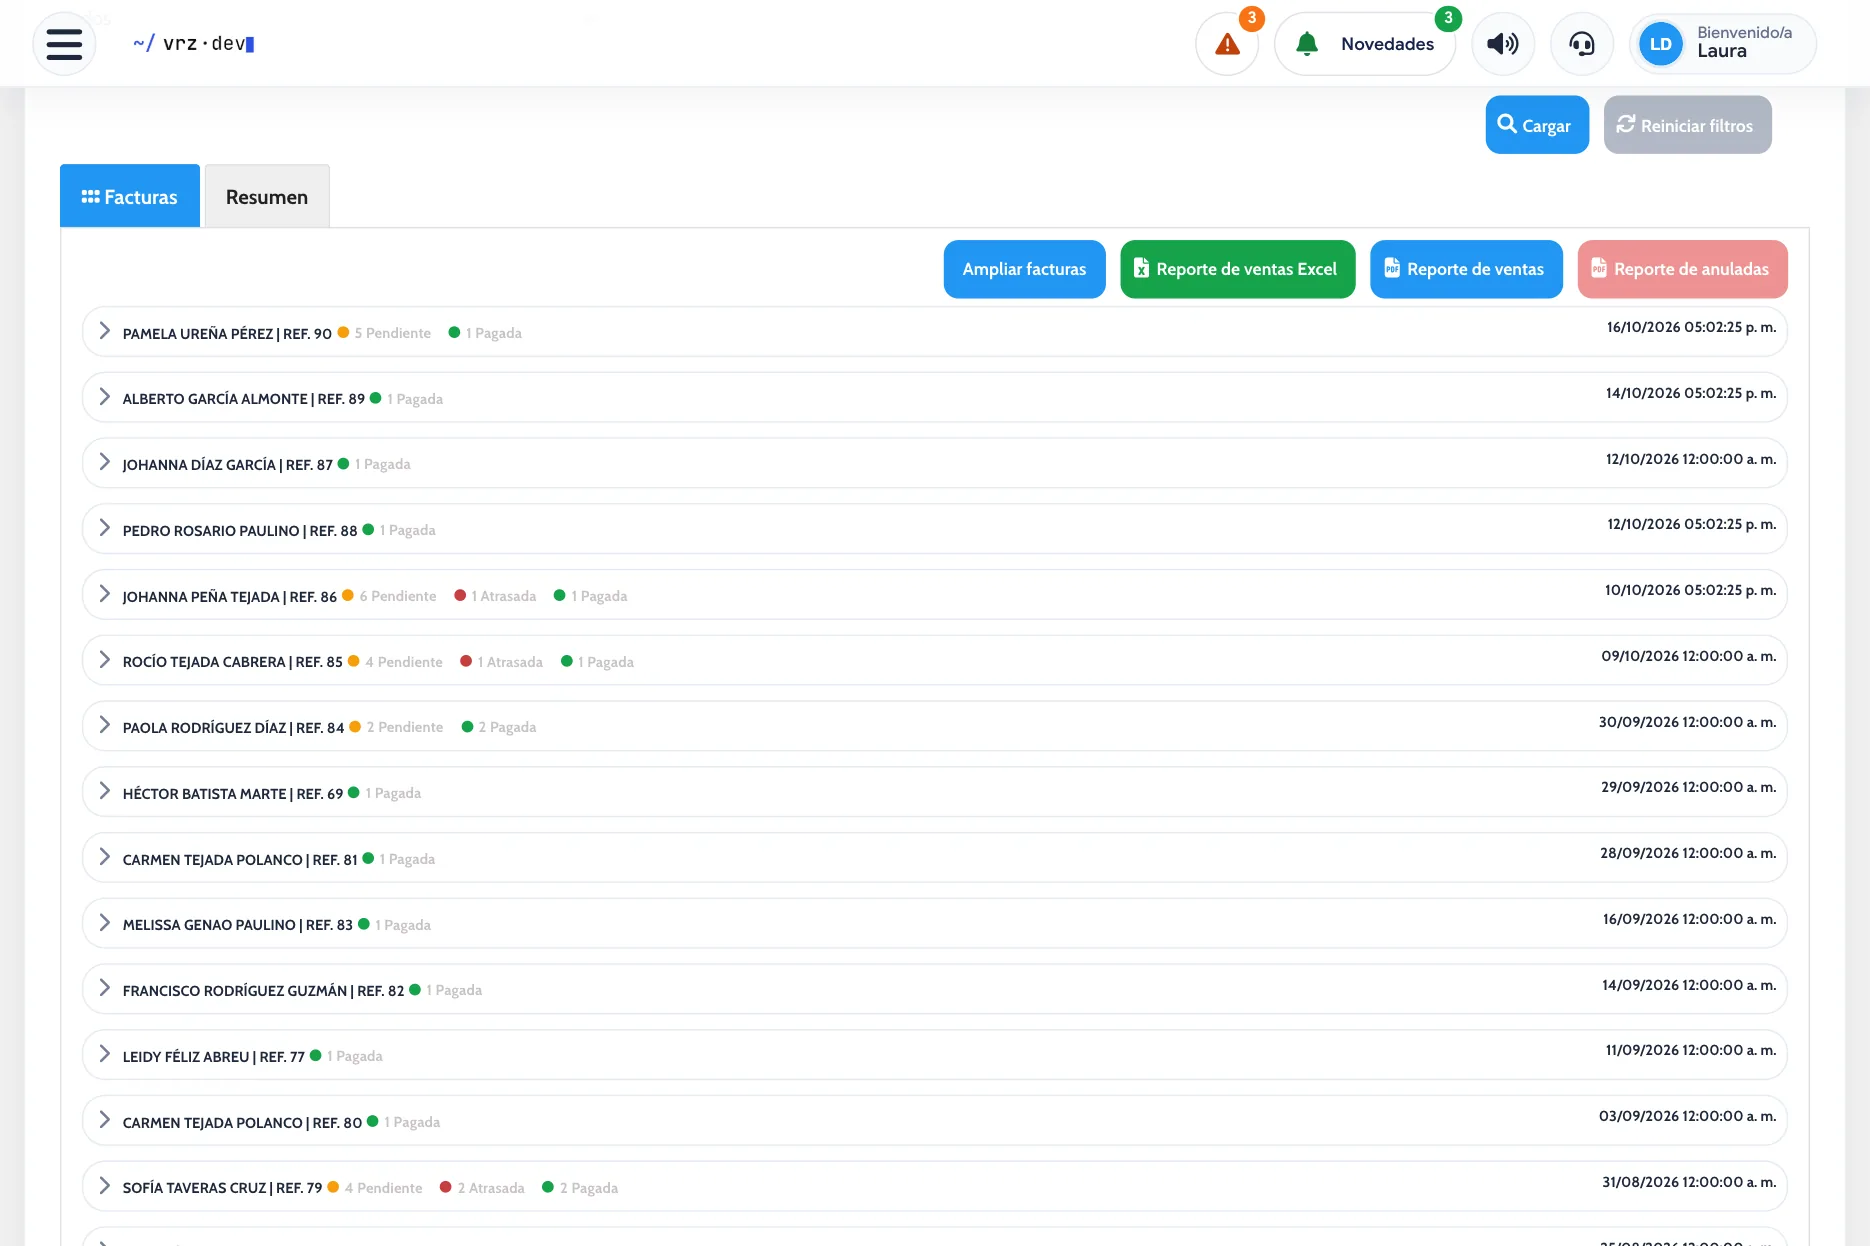The height and width of the screenshot is (1246, 1870).
Task: Download Reporte de ventas PDF
Action: 1466,269
